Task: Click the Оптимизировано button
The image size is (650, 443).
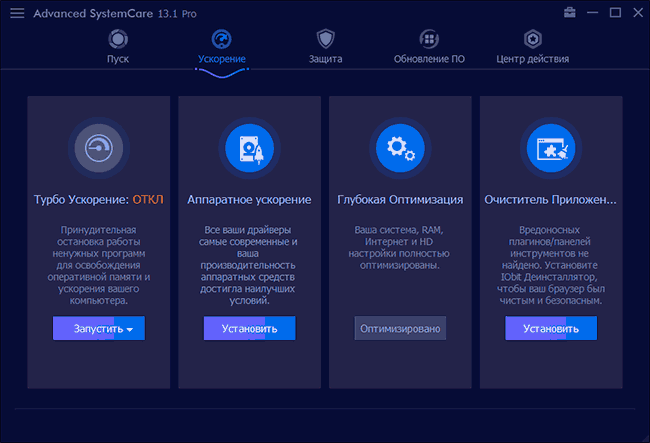Action: (400, 328)
